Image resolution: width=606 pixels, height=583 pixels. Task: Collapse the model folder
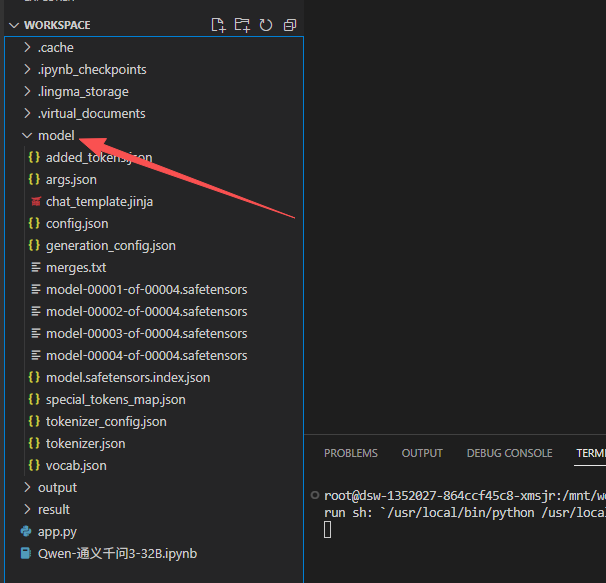pos(27,136)
